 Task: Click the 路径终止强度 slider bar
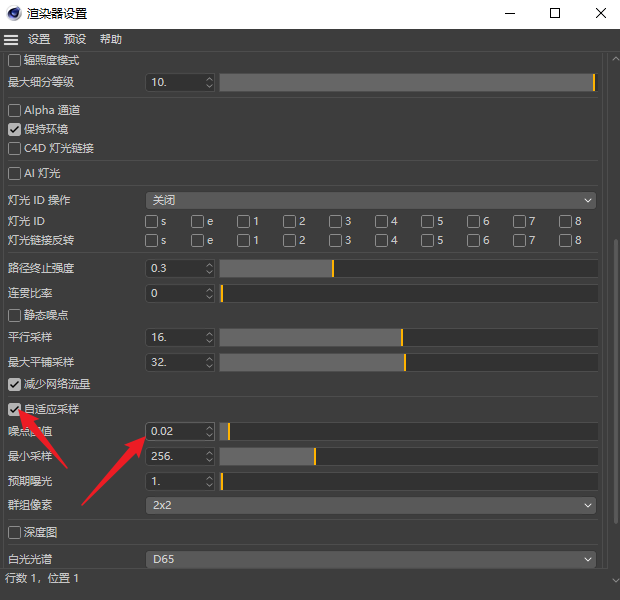coord(408,268)
